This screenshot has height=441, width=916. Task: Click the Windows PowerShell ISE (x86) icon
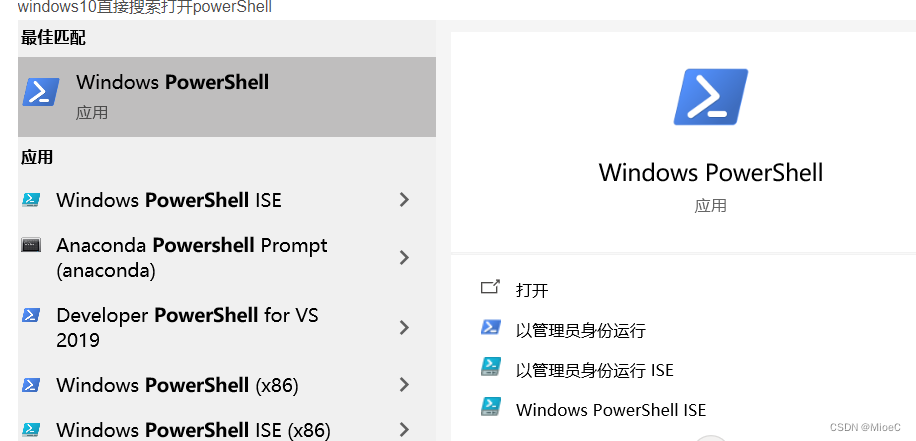pos(31,429)
